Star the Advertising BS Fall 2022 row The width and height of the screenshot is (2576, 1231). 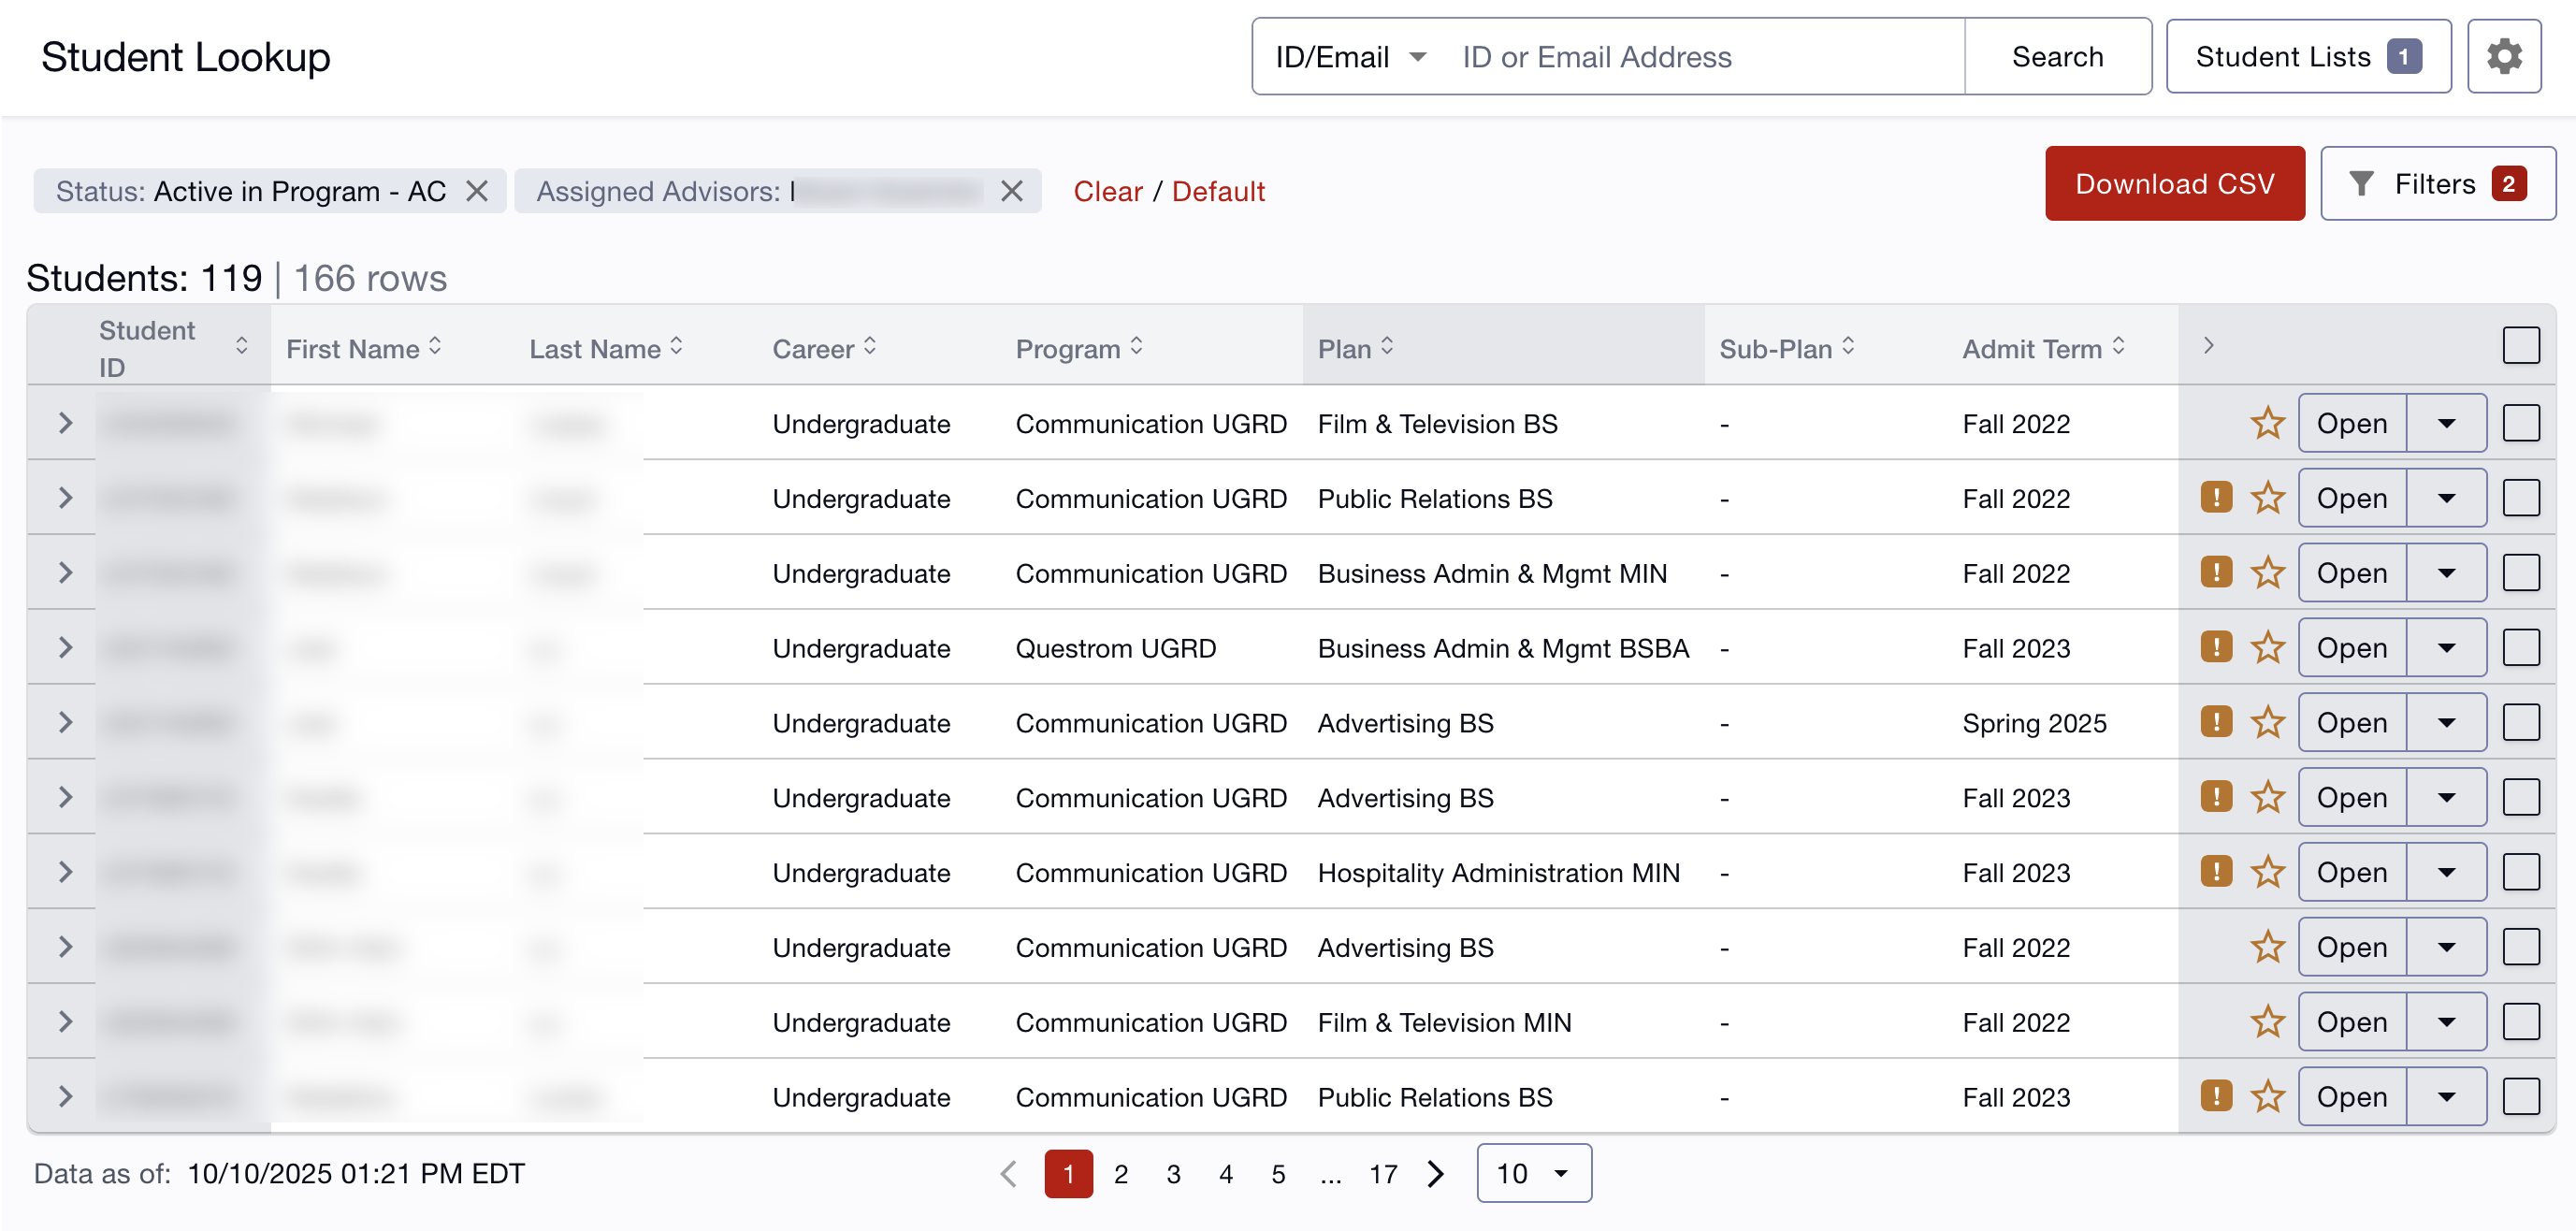(2267, 947)
